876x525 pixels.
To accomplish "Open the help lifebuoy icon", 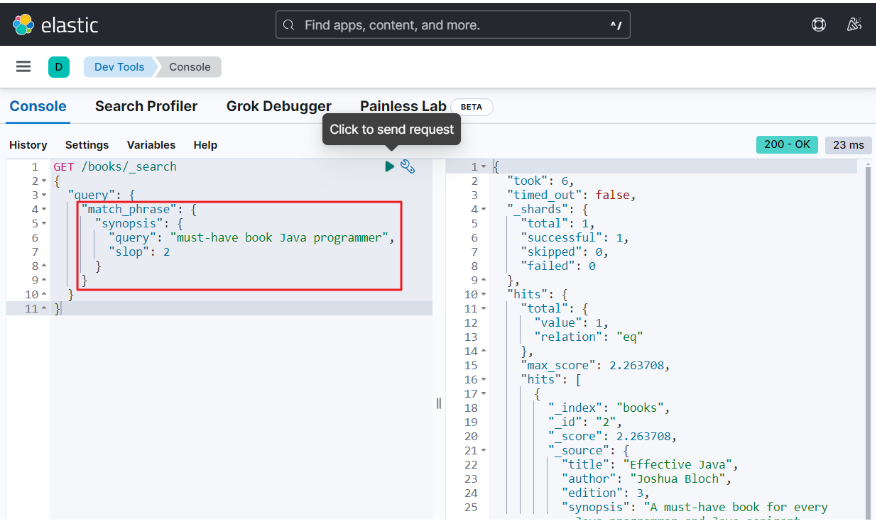I will [x=818, y=25].
